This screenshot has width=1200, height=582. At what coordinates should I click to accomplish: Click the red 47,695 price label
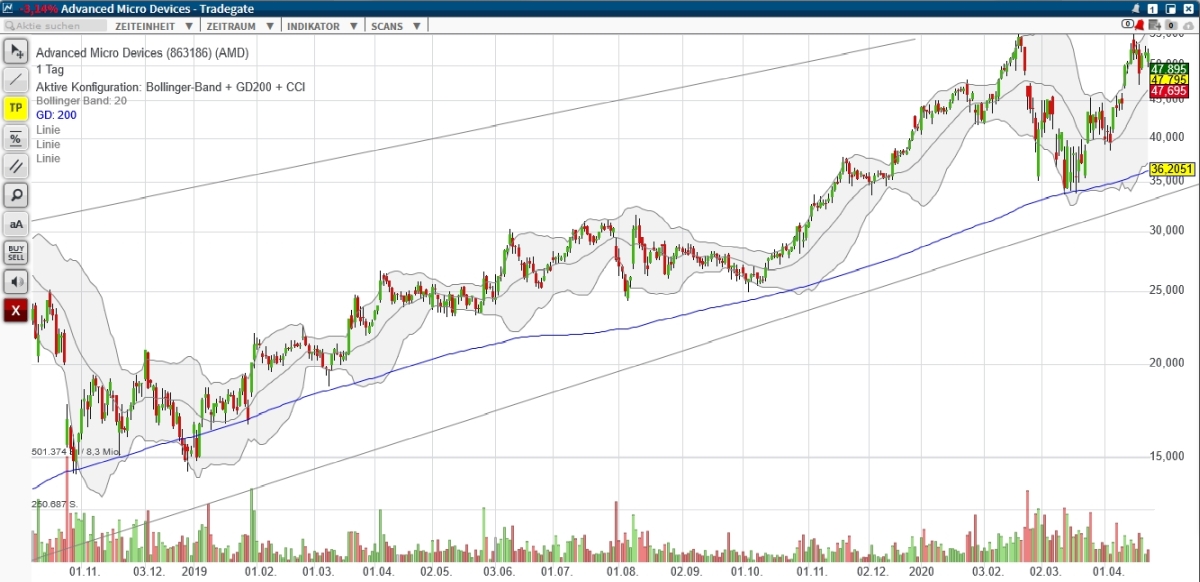tap(1168, 91)
